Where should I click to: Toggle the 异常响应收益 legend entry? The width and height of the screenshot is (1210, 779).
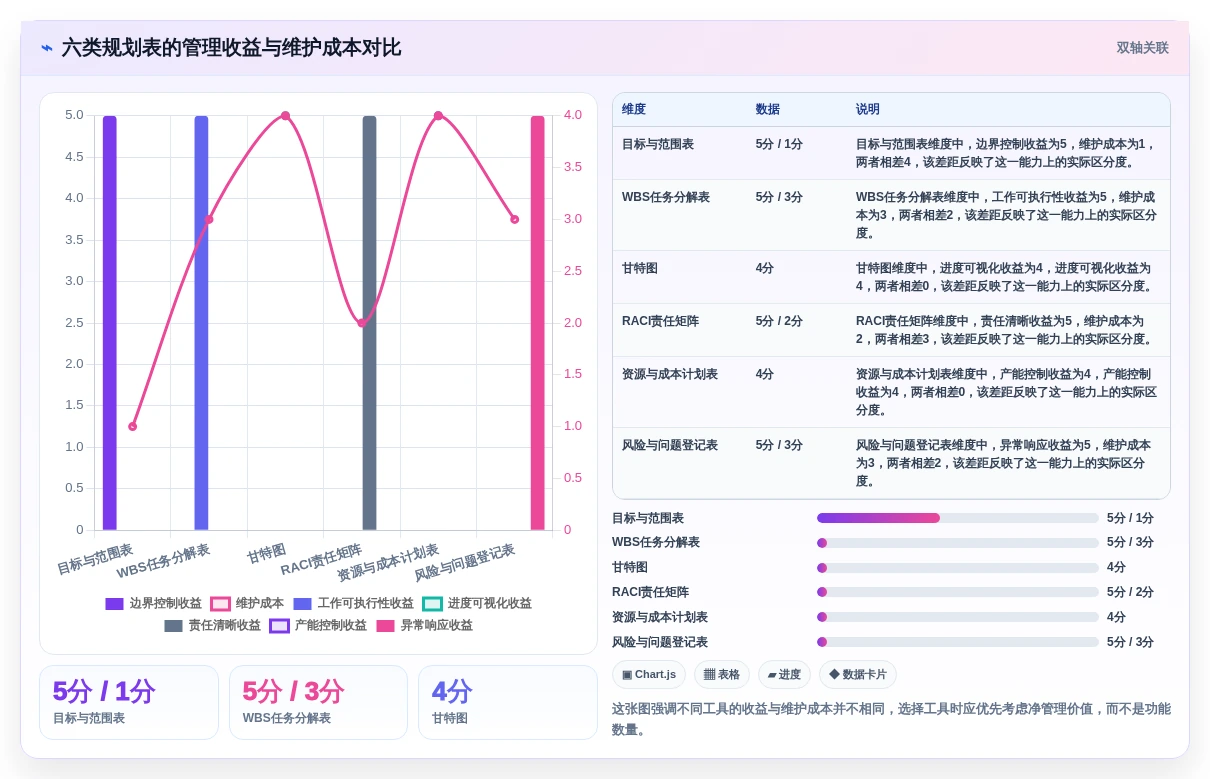(424, 626)
